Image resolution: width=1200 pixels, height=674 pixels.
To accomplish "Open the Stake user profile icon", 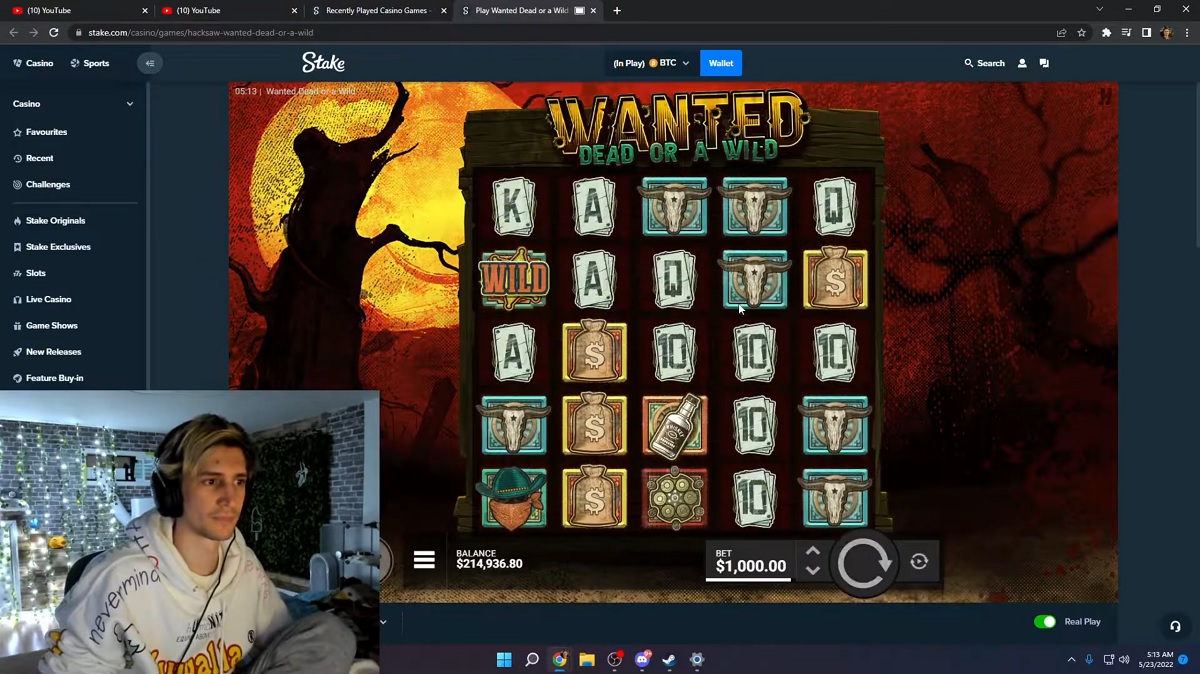I will click(x=1022, y=63).
